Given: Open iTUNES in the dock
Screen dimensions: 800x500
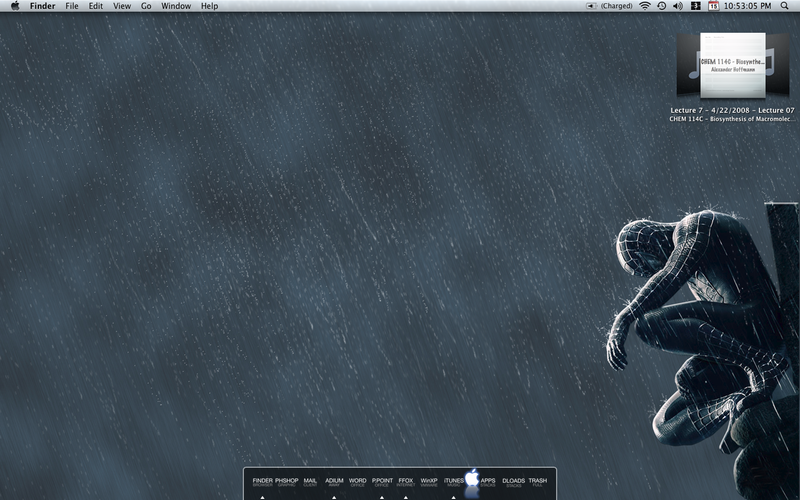Looking at the screenshot, I should coord(454,483).
